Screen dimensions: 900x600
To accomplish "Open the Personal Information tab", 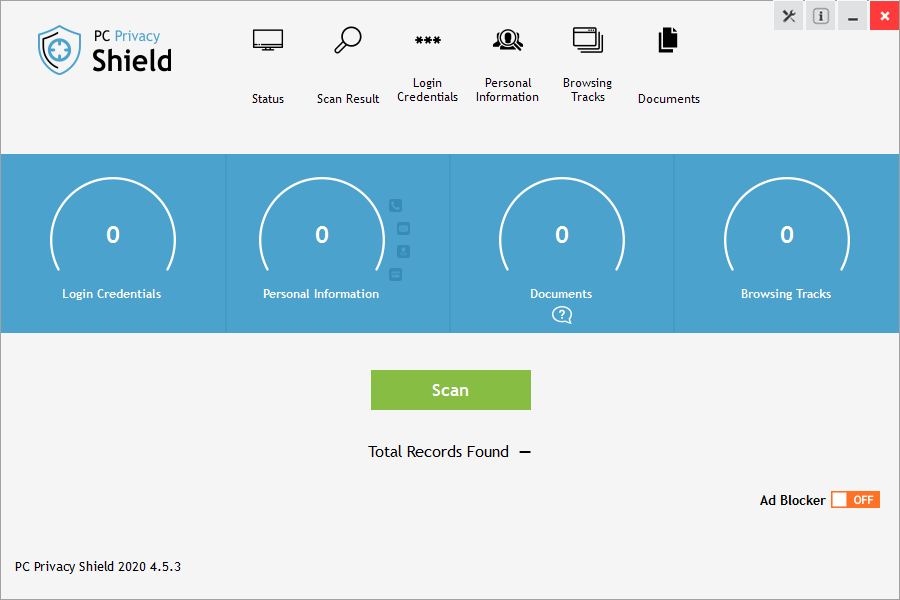I will pyautogui.click(x=507, y=66).
